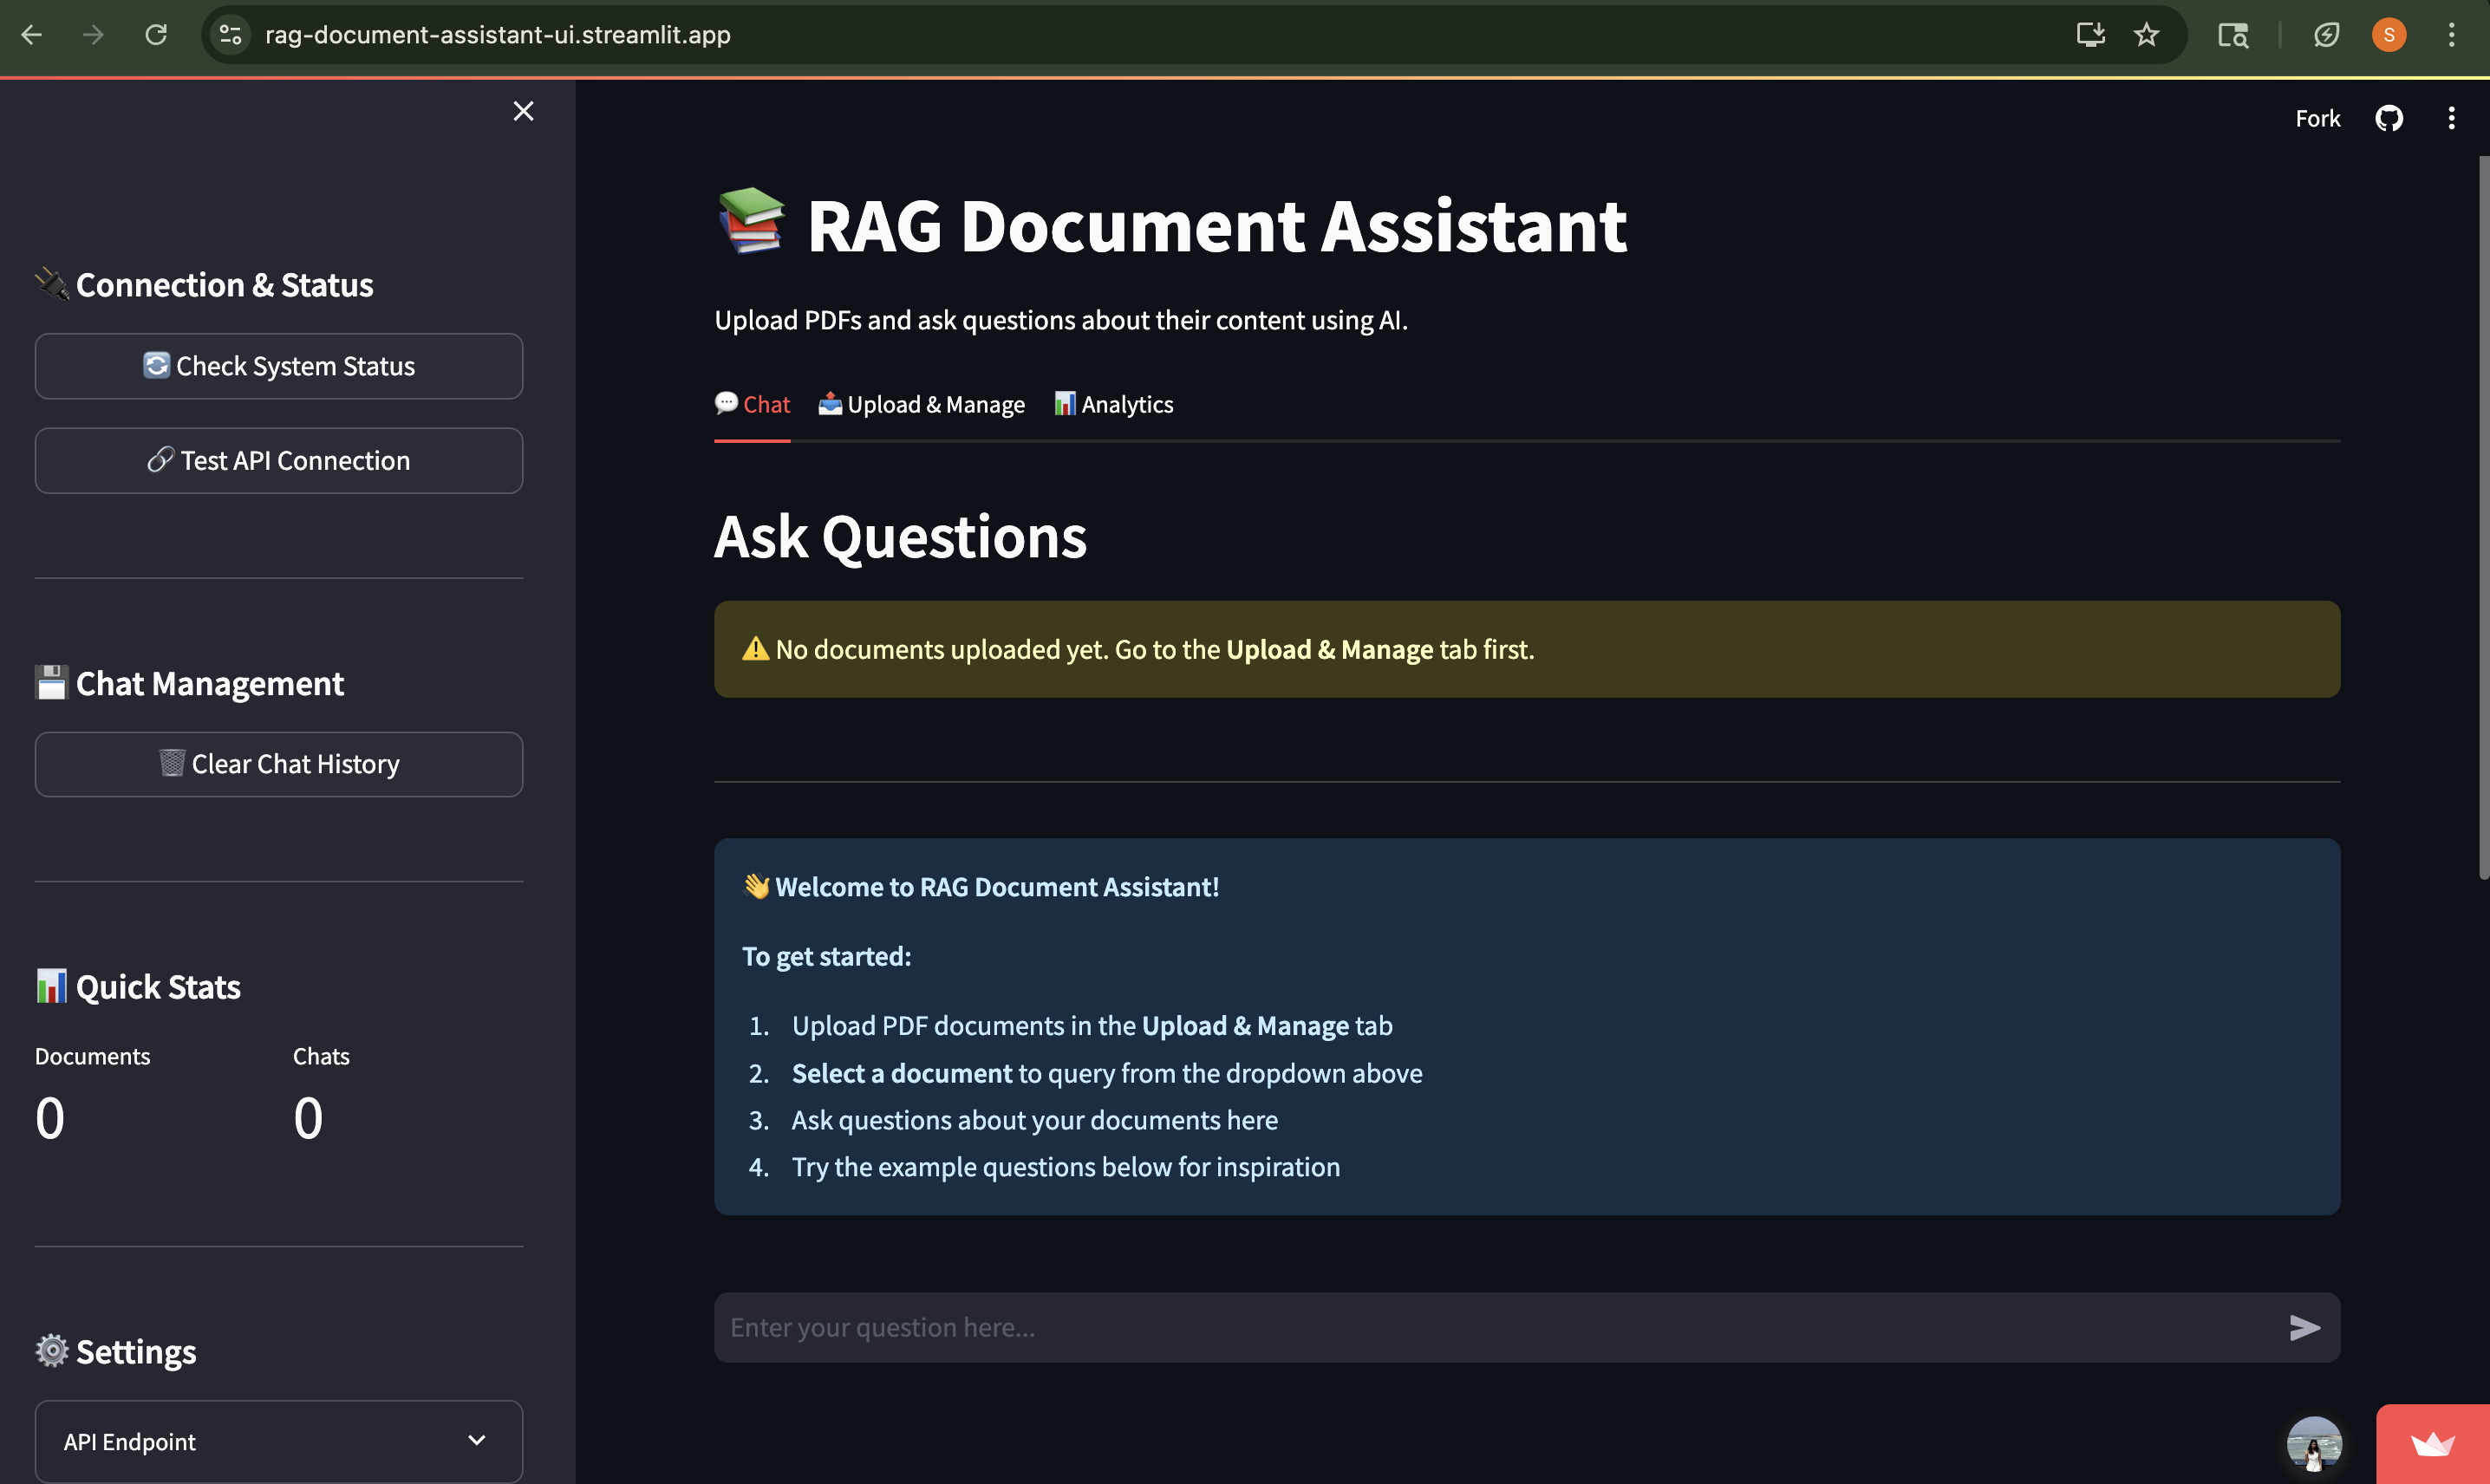Open the Streamlit crown badge at bottom right

[2432, 1444]
